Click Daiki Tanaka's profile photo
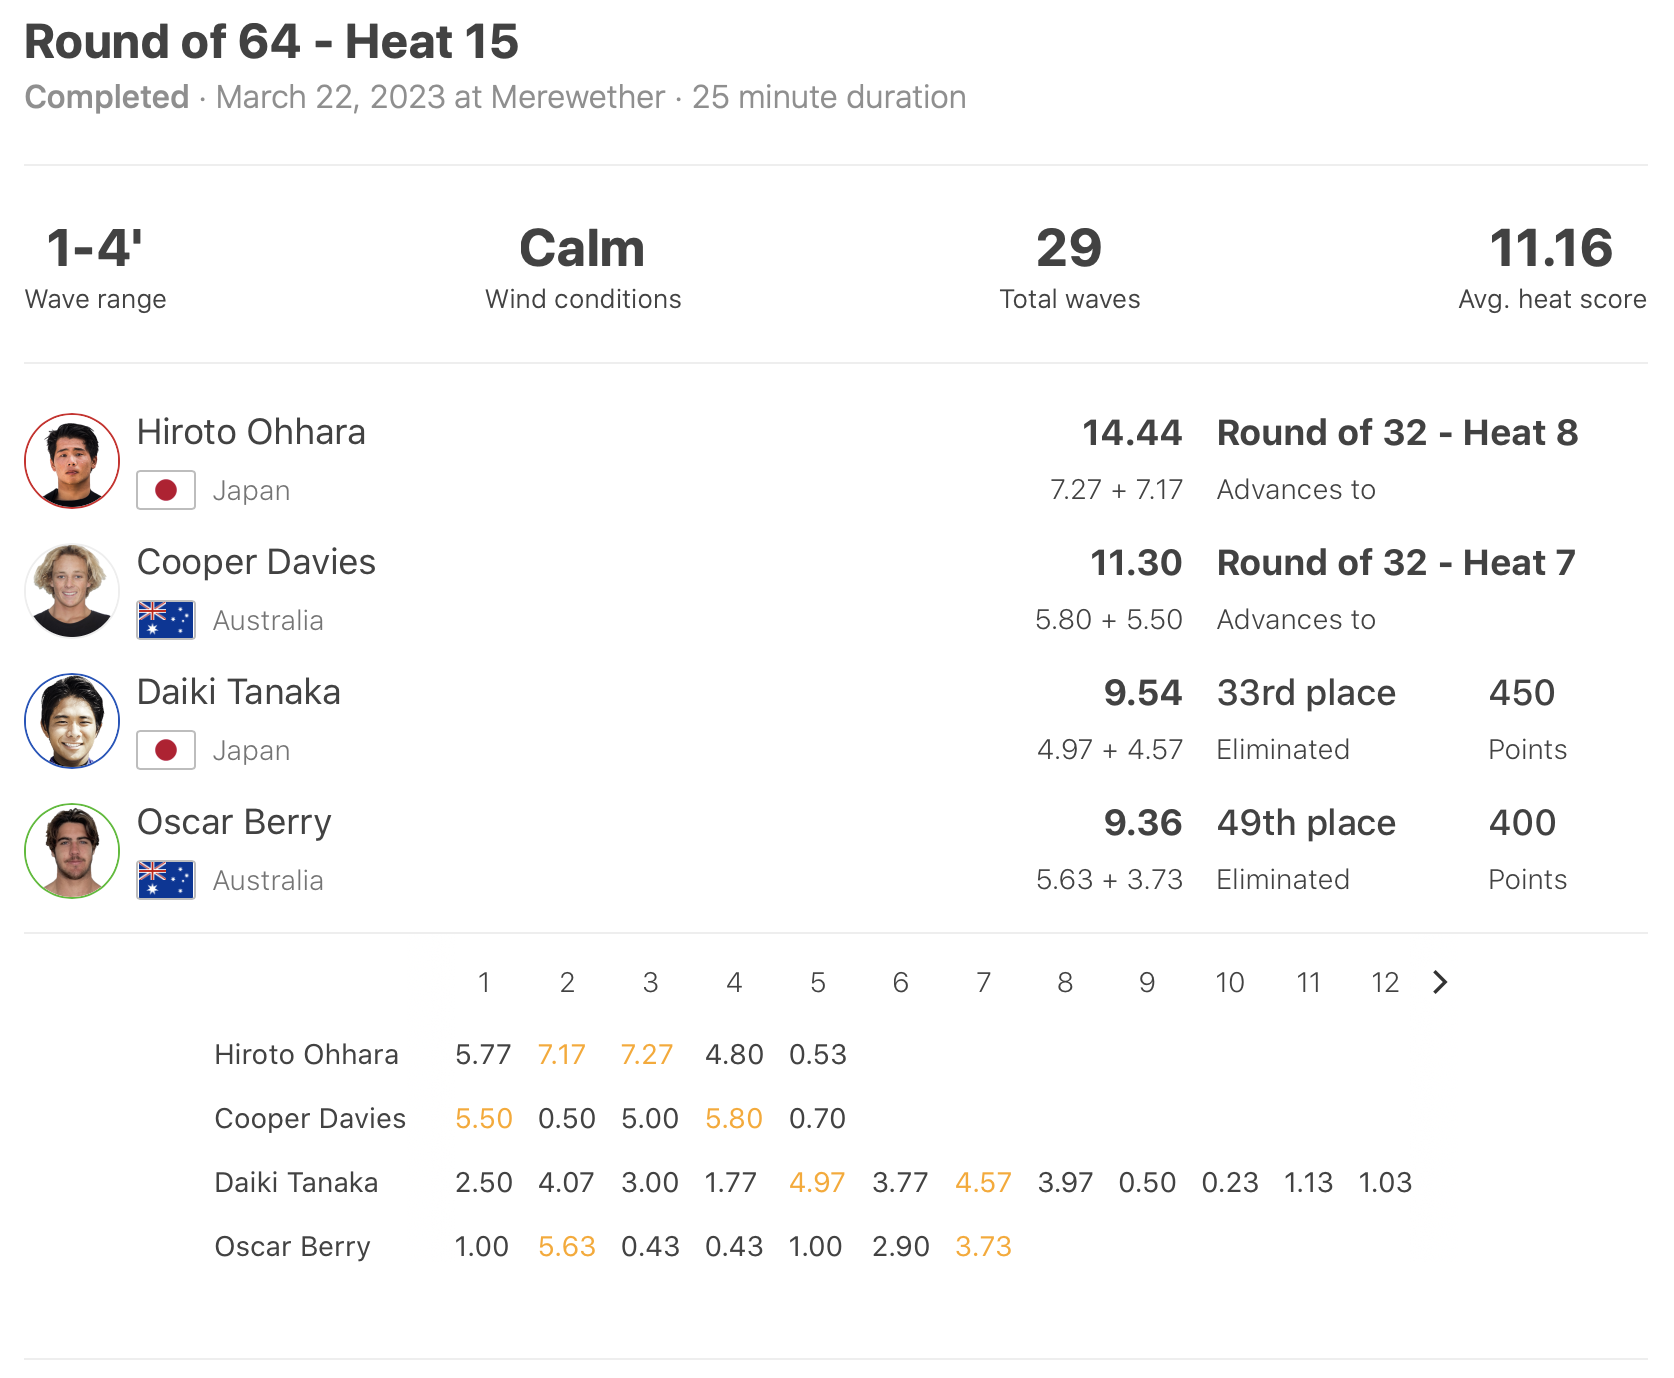 click(72, 721)
